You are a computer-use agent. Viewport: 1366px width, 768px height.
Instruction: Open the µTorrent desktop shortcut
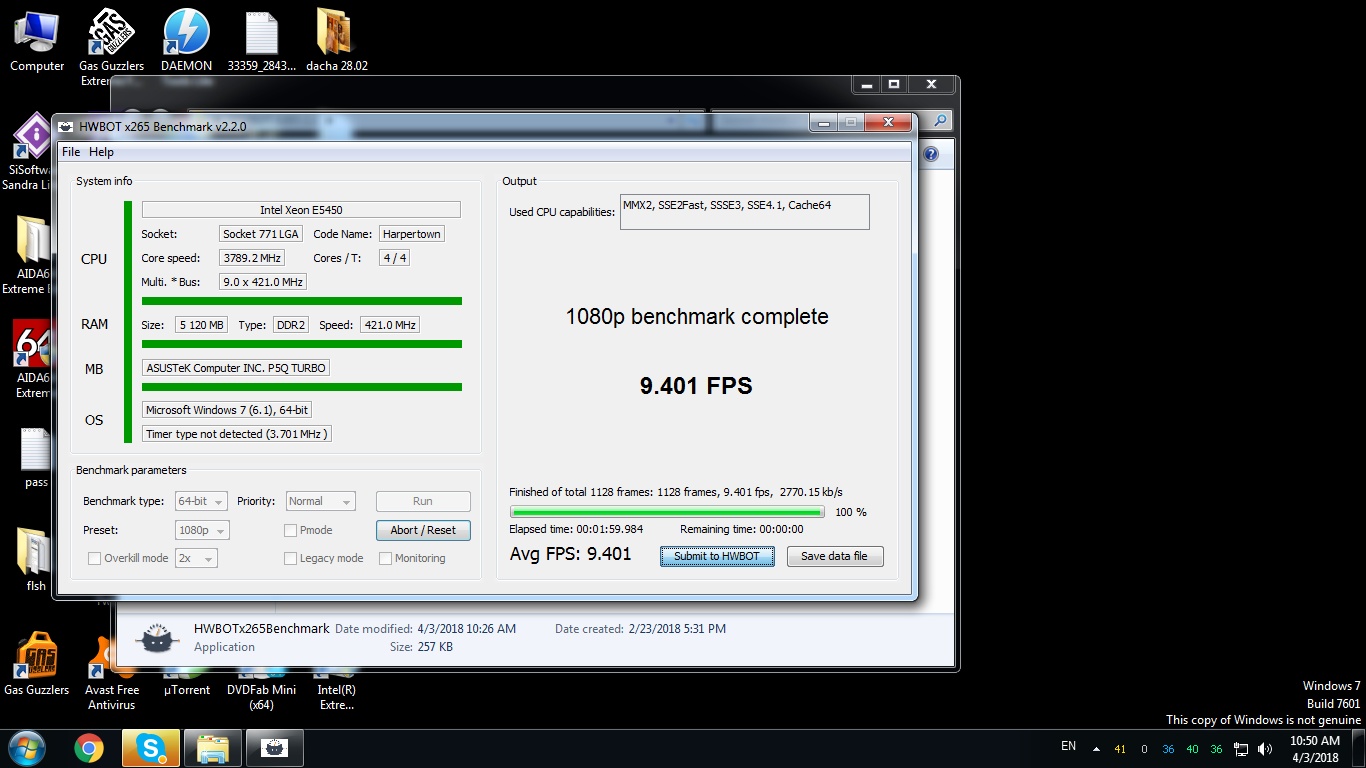point(186,680)
